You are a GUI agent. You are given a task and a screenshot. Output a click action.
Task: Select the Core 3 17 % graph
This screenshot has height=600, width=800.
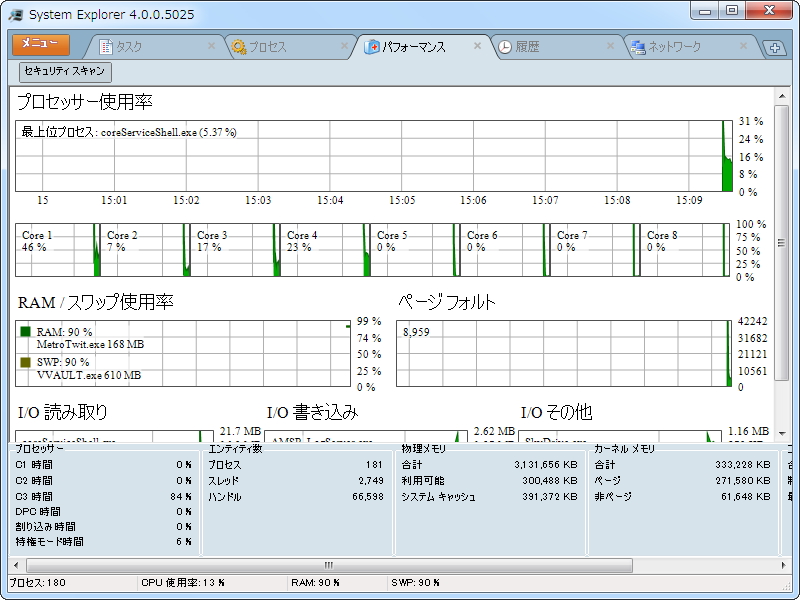click(235, 250)
